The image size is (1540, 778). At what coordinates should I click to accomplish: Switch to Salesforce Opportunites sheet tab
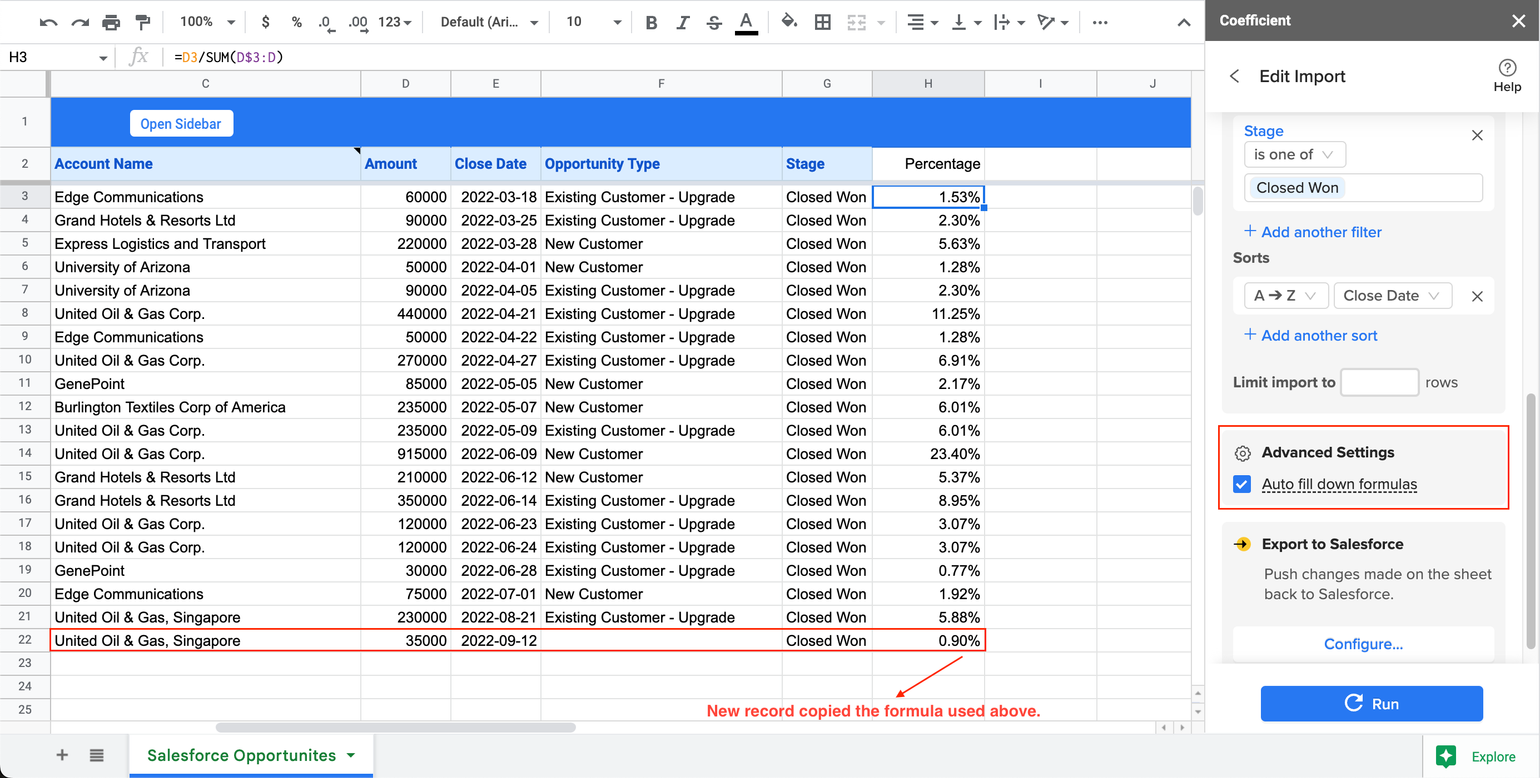pyautogui.click(x=241, y=756)
